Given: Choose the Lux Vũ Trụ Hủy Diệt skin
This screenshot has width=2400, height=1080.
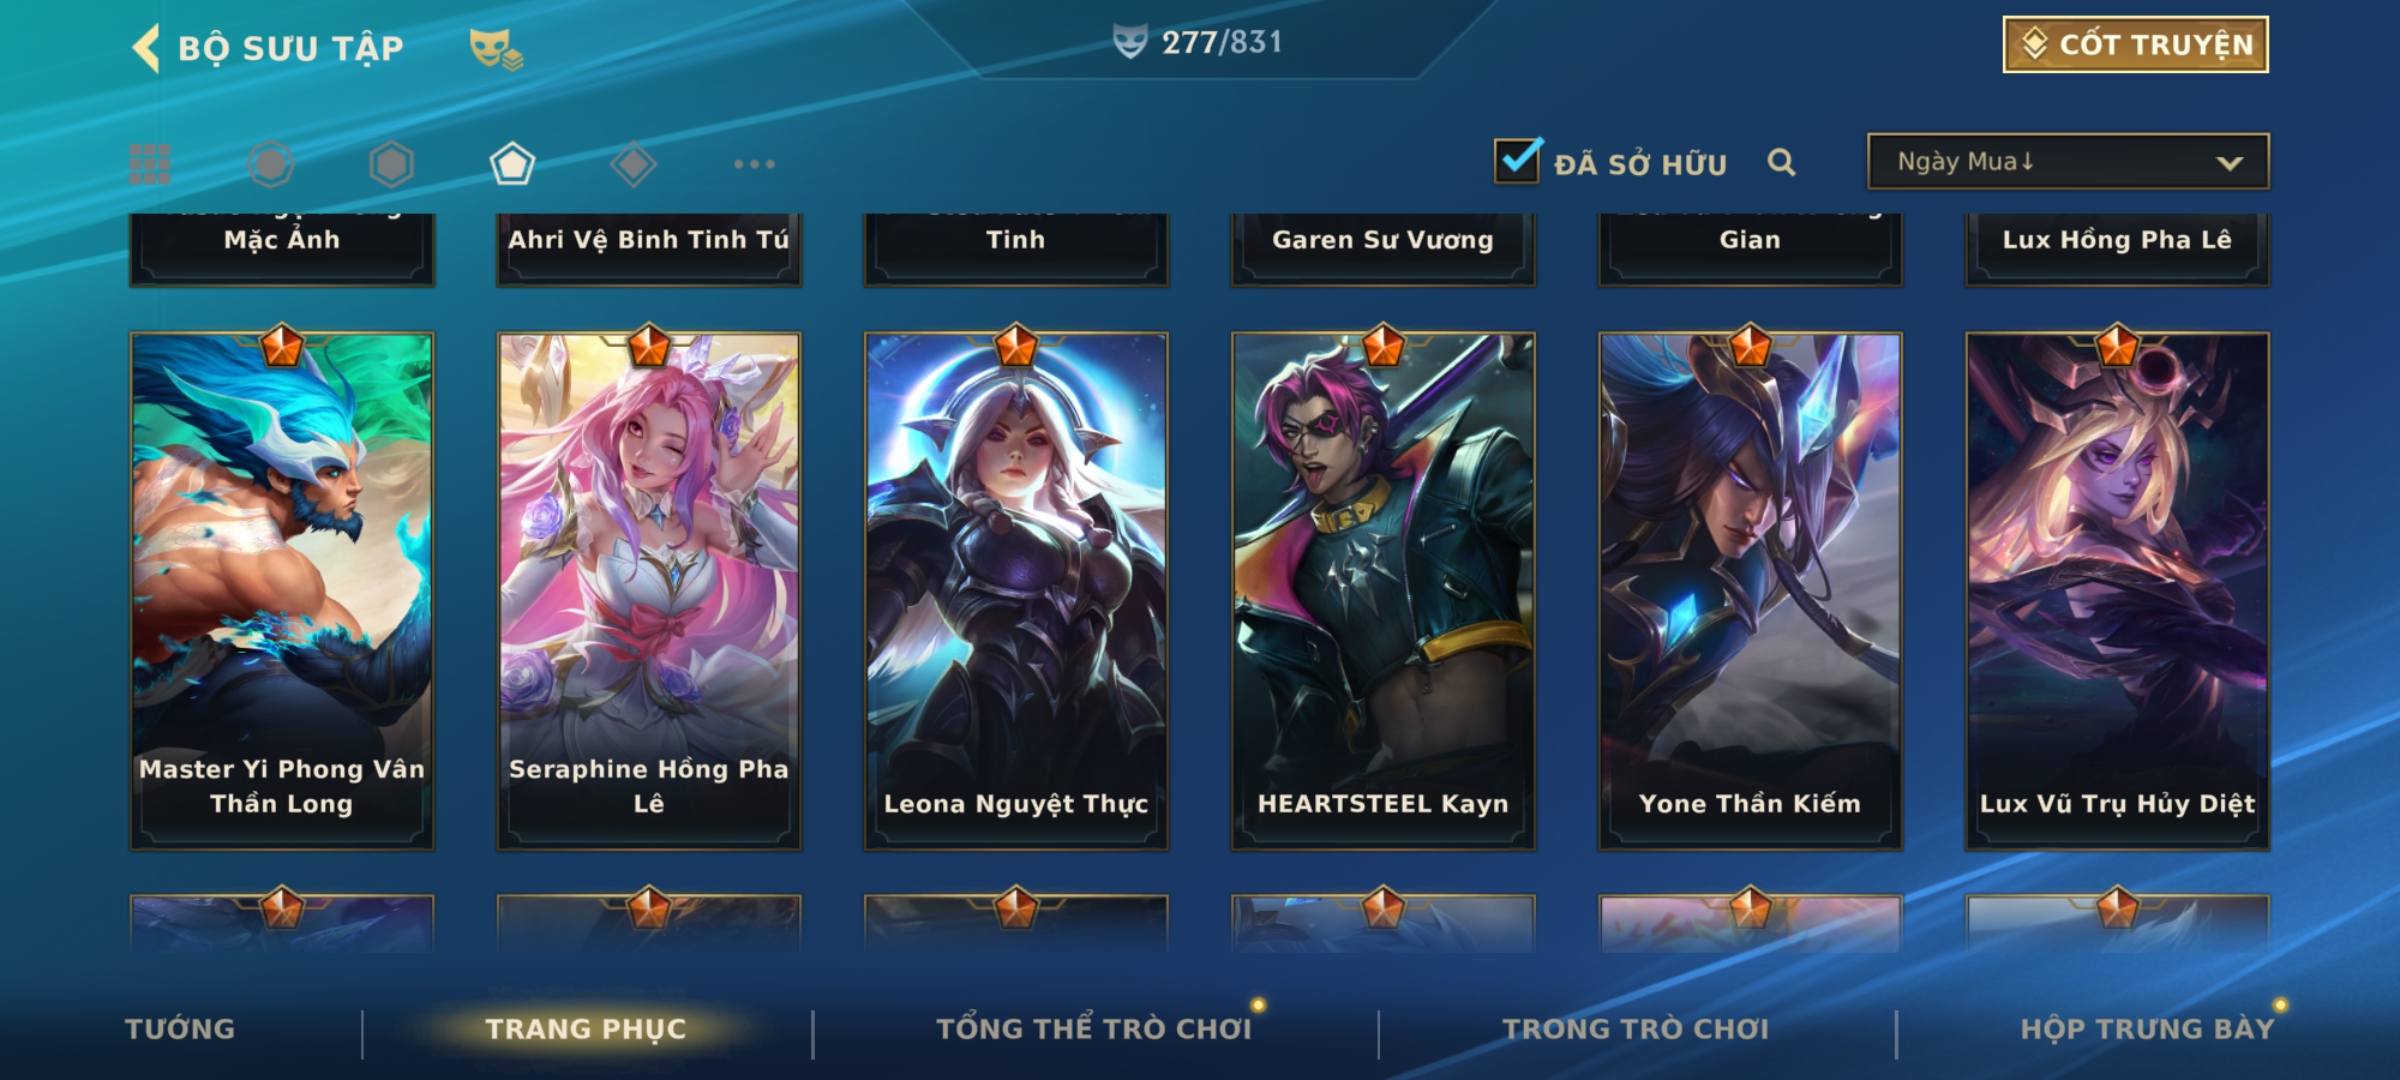Looking at the screenshot, I should pyautogui.click(x=2117, y=591).
